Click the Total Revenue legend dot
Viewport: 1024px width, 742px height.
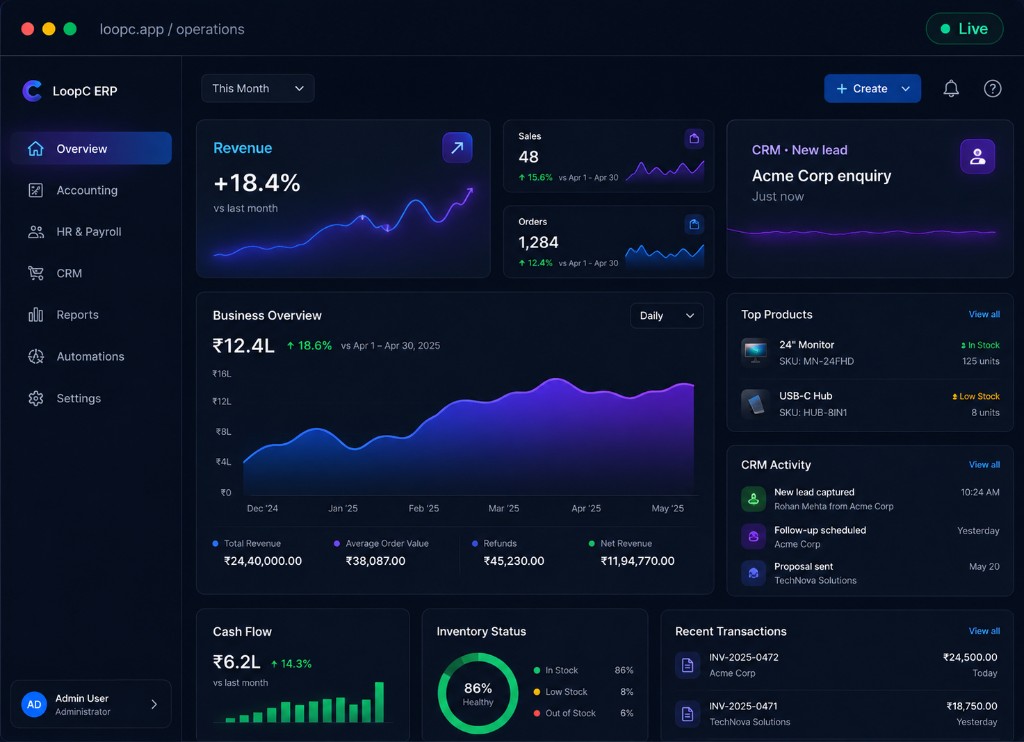(x=216, y=543)
